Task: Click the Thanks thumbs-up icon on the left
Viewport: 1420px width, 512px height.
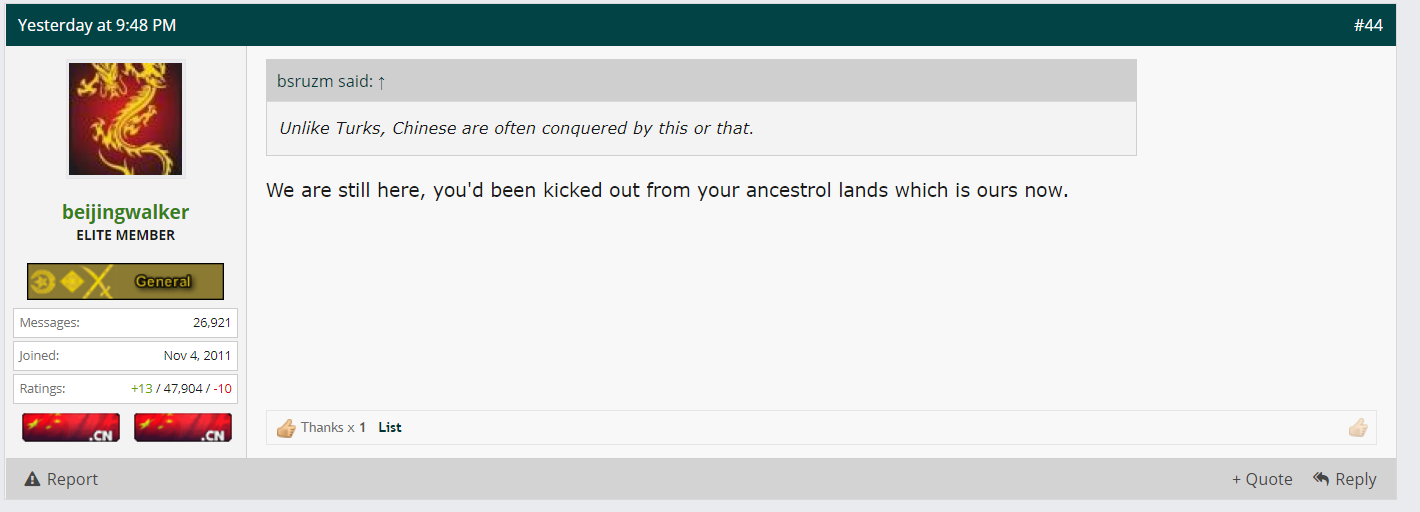Action: click(x=286, y=428)
